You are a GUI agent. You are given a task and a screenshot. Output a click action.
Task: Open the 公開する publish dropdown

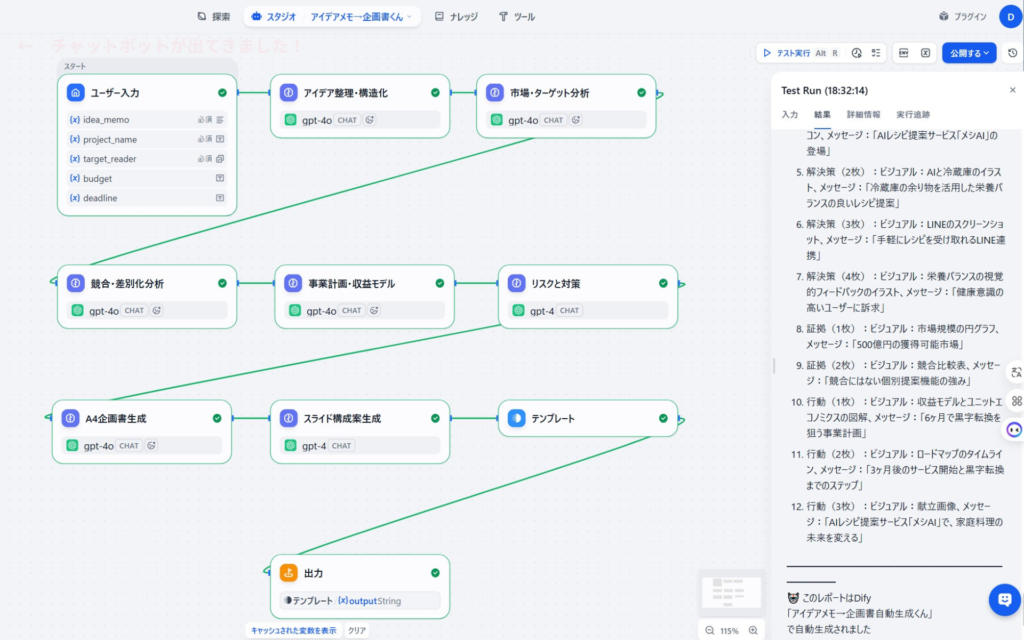969,53
